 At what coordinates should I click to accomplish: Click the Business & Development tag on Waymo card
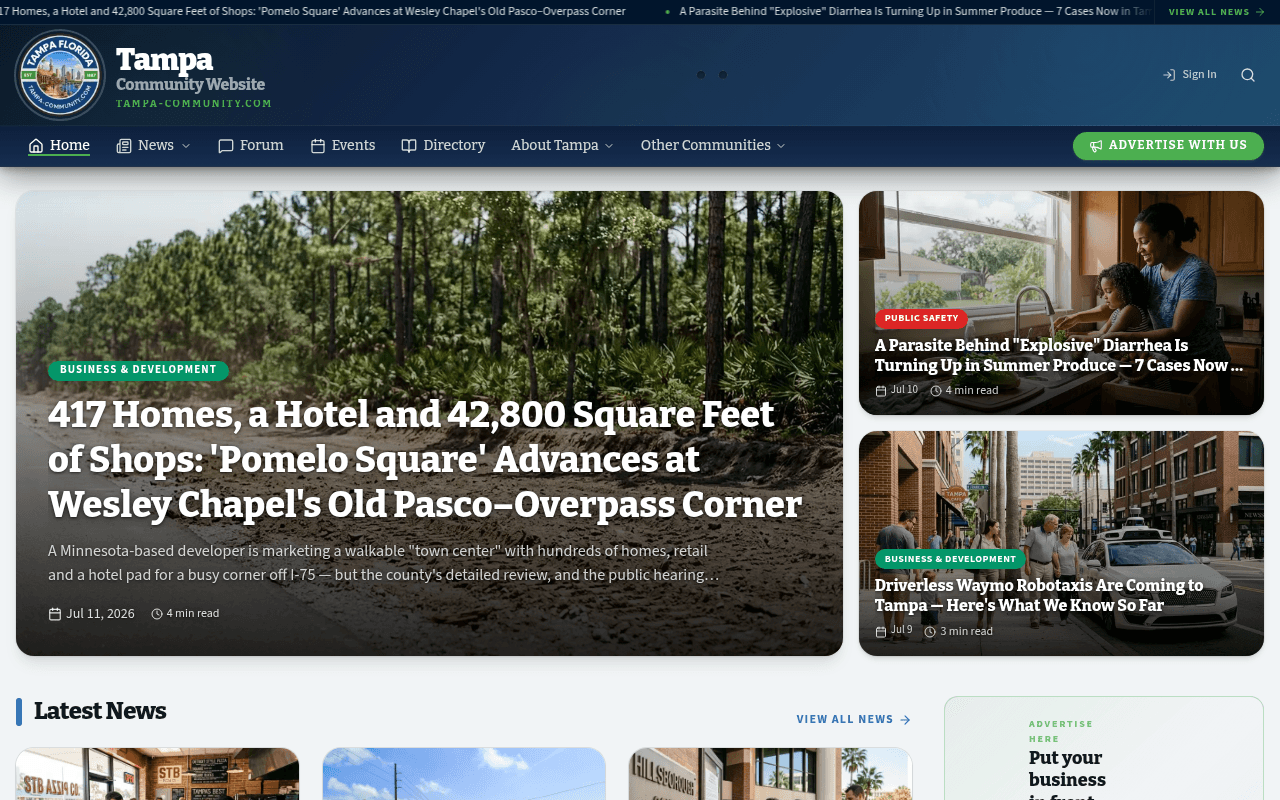point(950,559)
